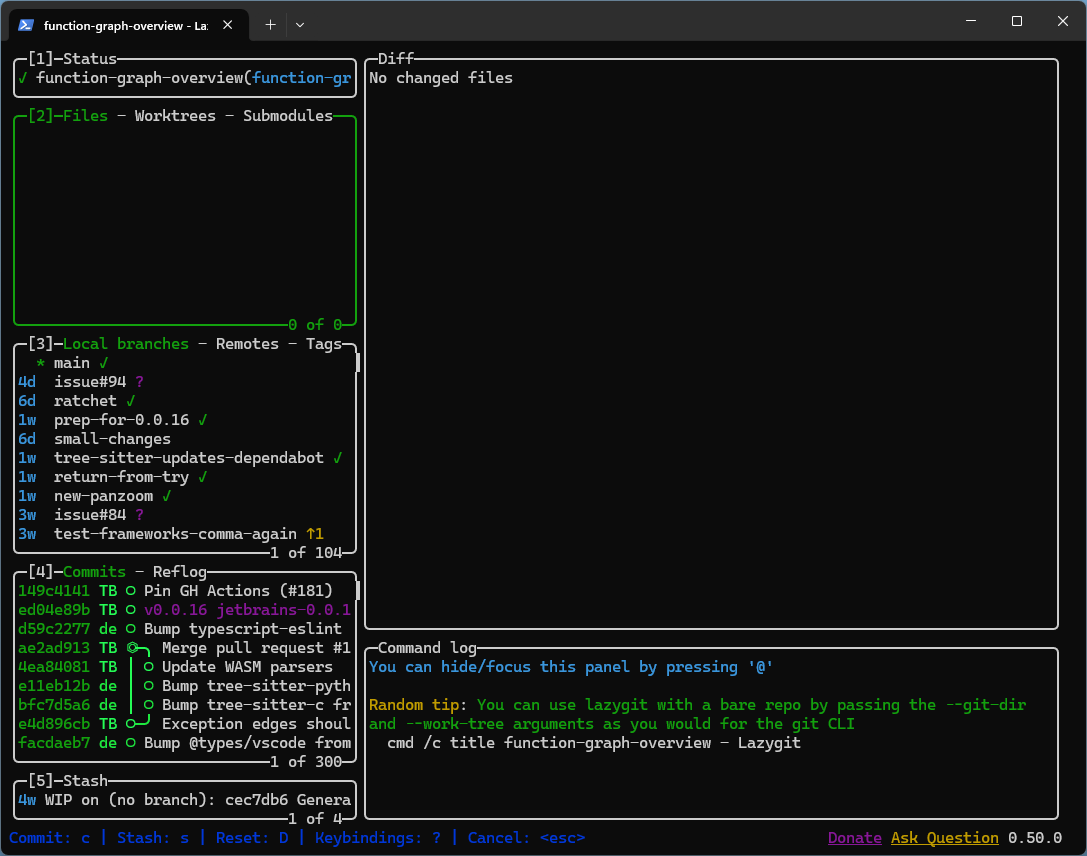Viewport: 1087px width, 856px height.
Task: Click the Ask Question link
Action: pyautogui.click(x=945, y=838)
